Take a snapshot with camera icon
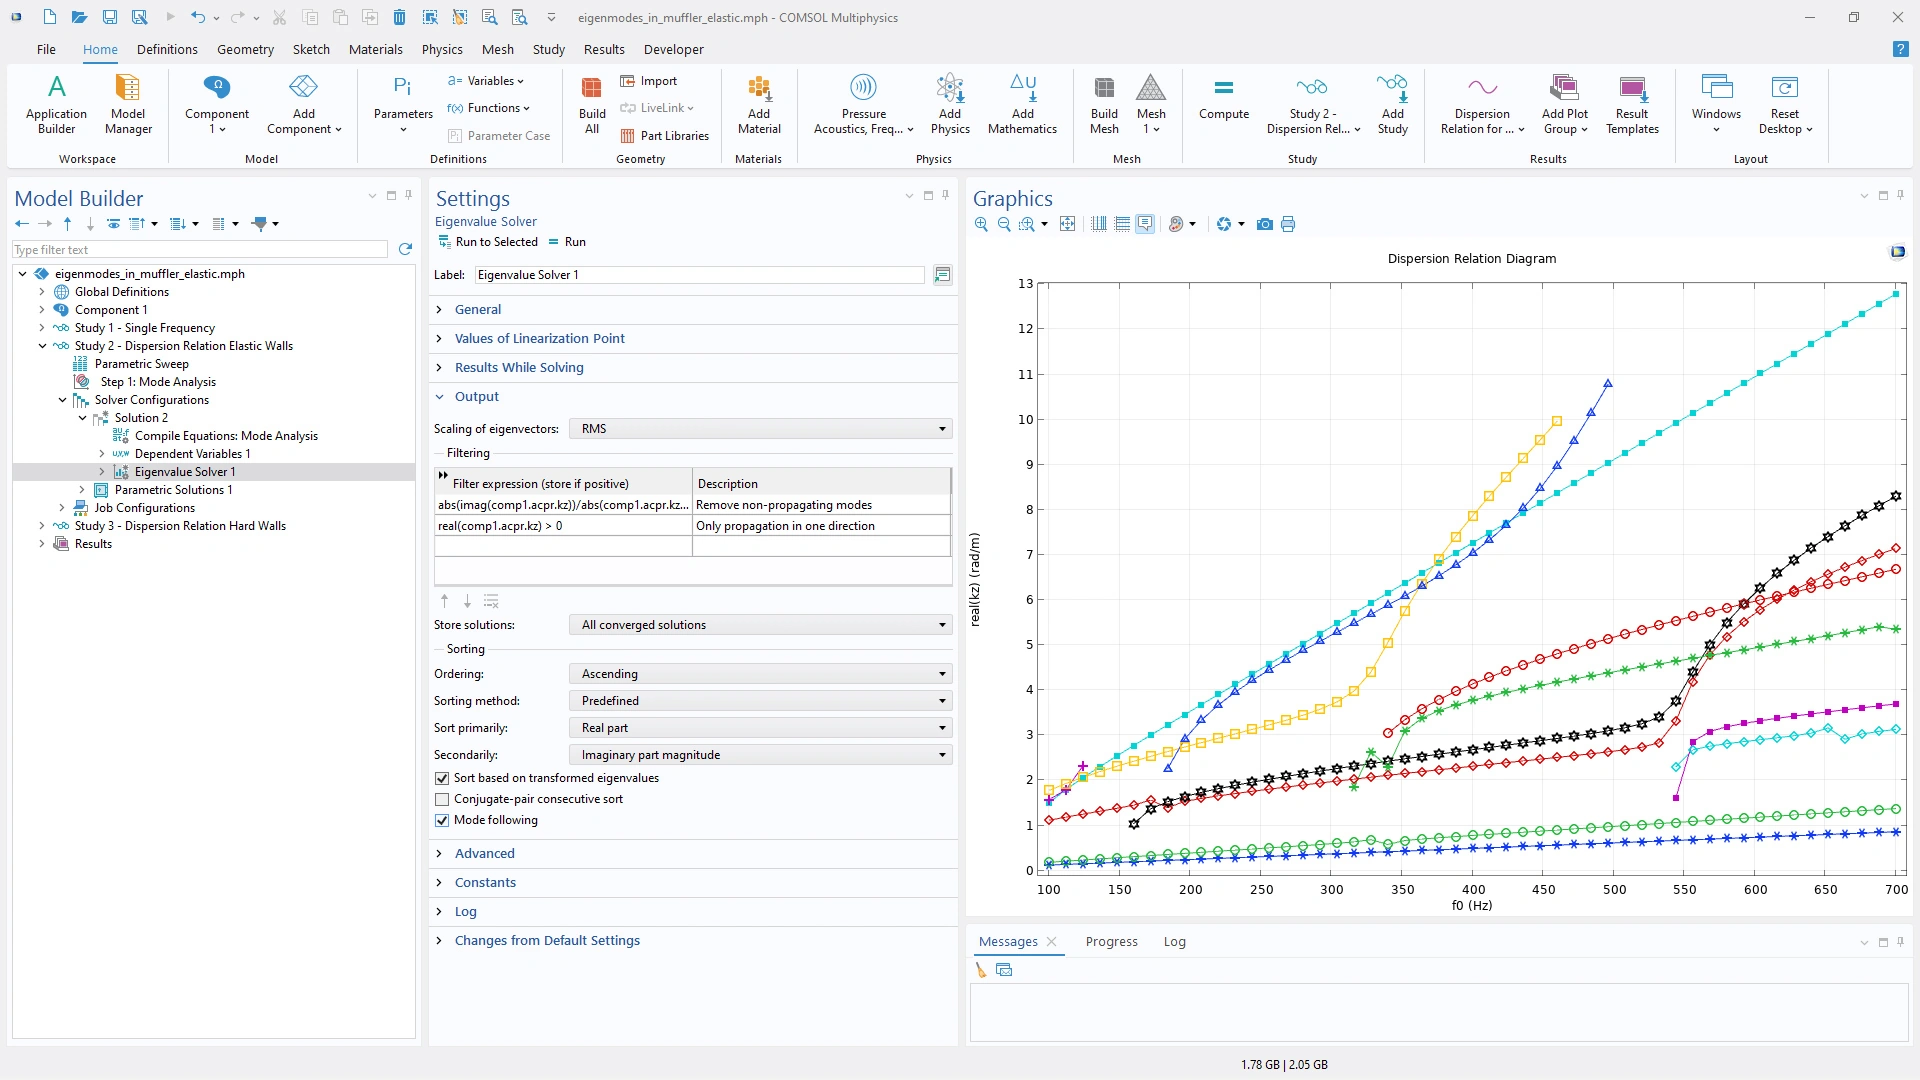 [1264, 224]
